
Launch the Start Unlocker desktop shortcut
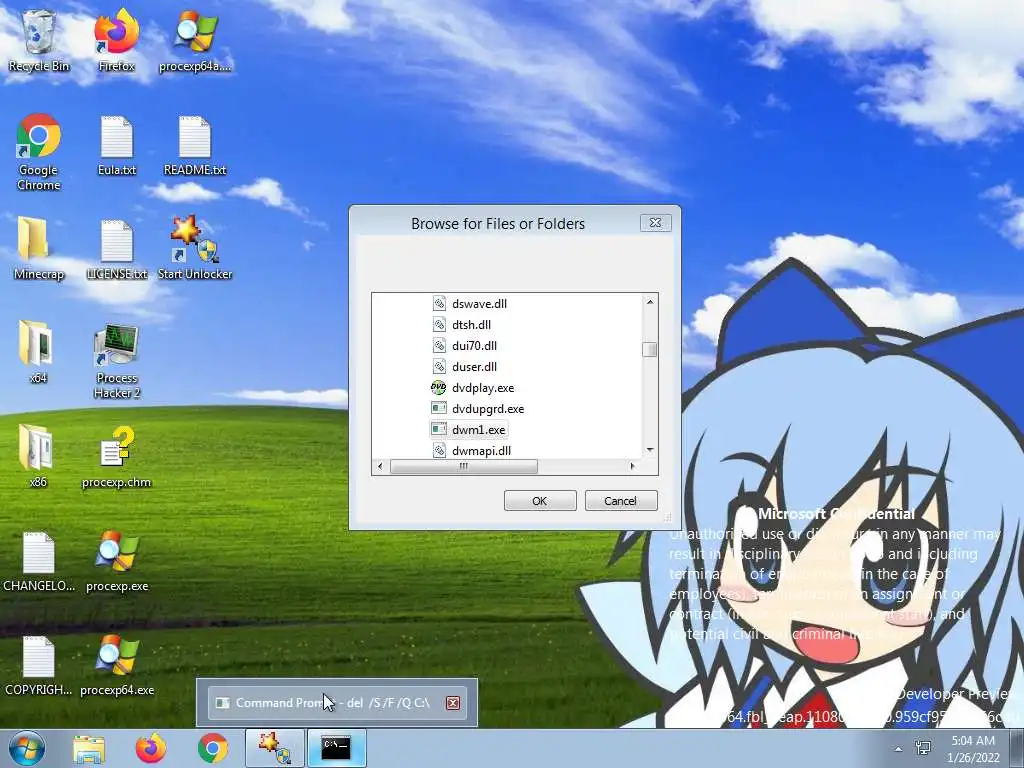coord(195,248)
